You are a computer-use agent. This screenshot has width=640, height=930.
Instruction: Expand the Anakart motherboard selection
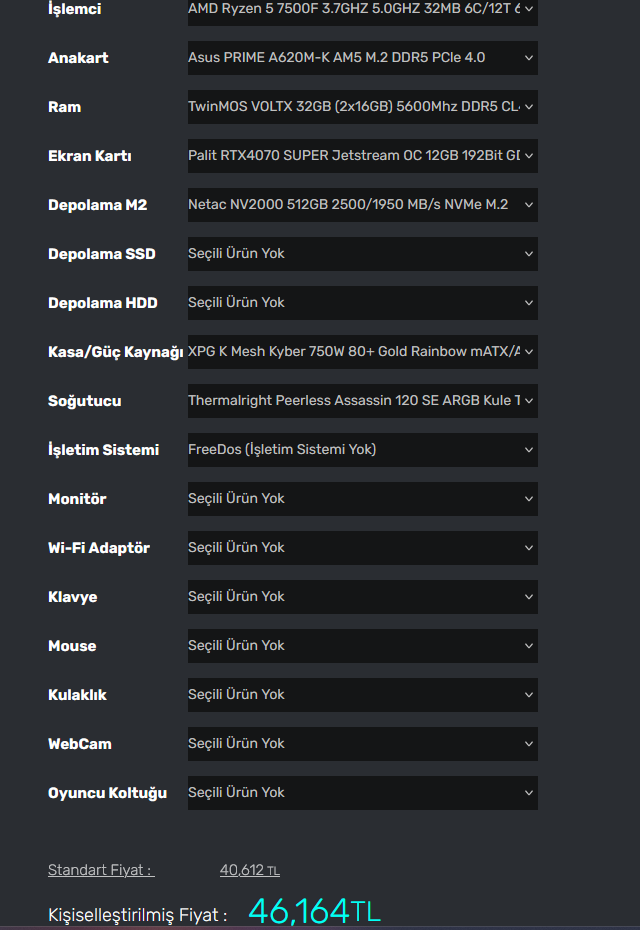362,58
